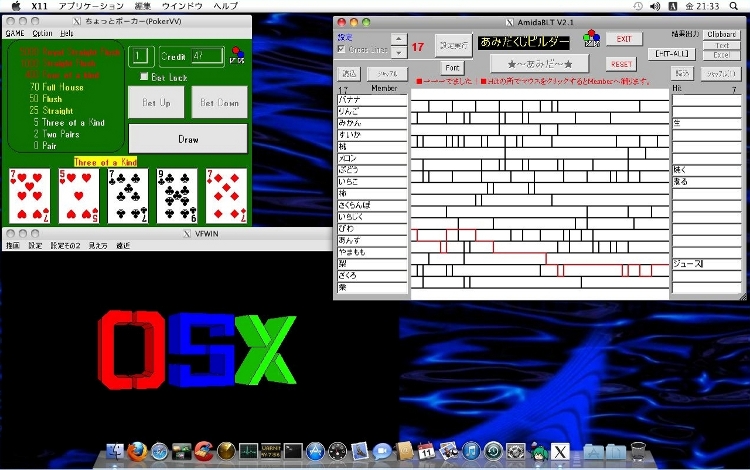Image resolution: width=750 pixels, height=470 pixels.
Task: Launch iChat from the dock
Action: [382, 451]
